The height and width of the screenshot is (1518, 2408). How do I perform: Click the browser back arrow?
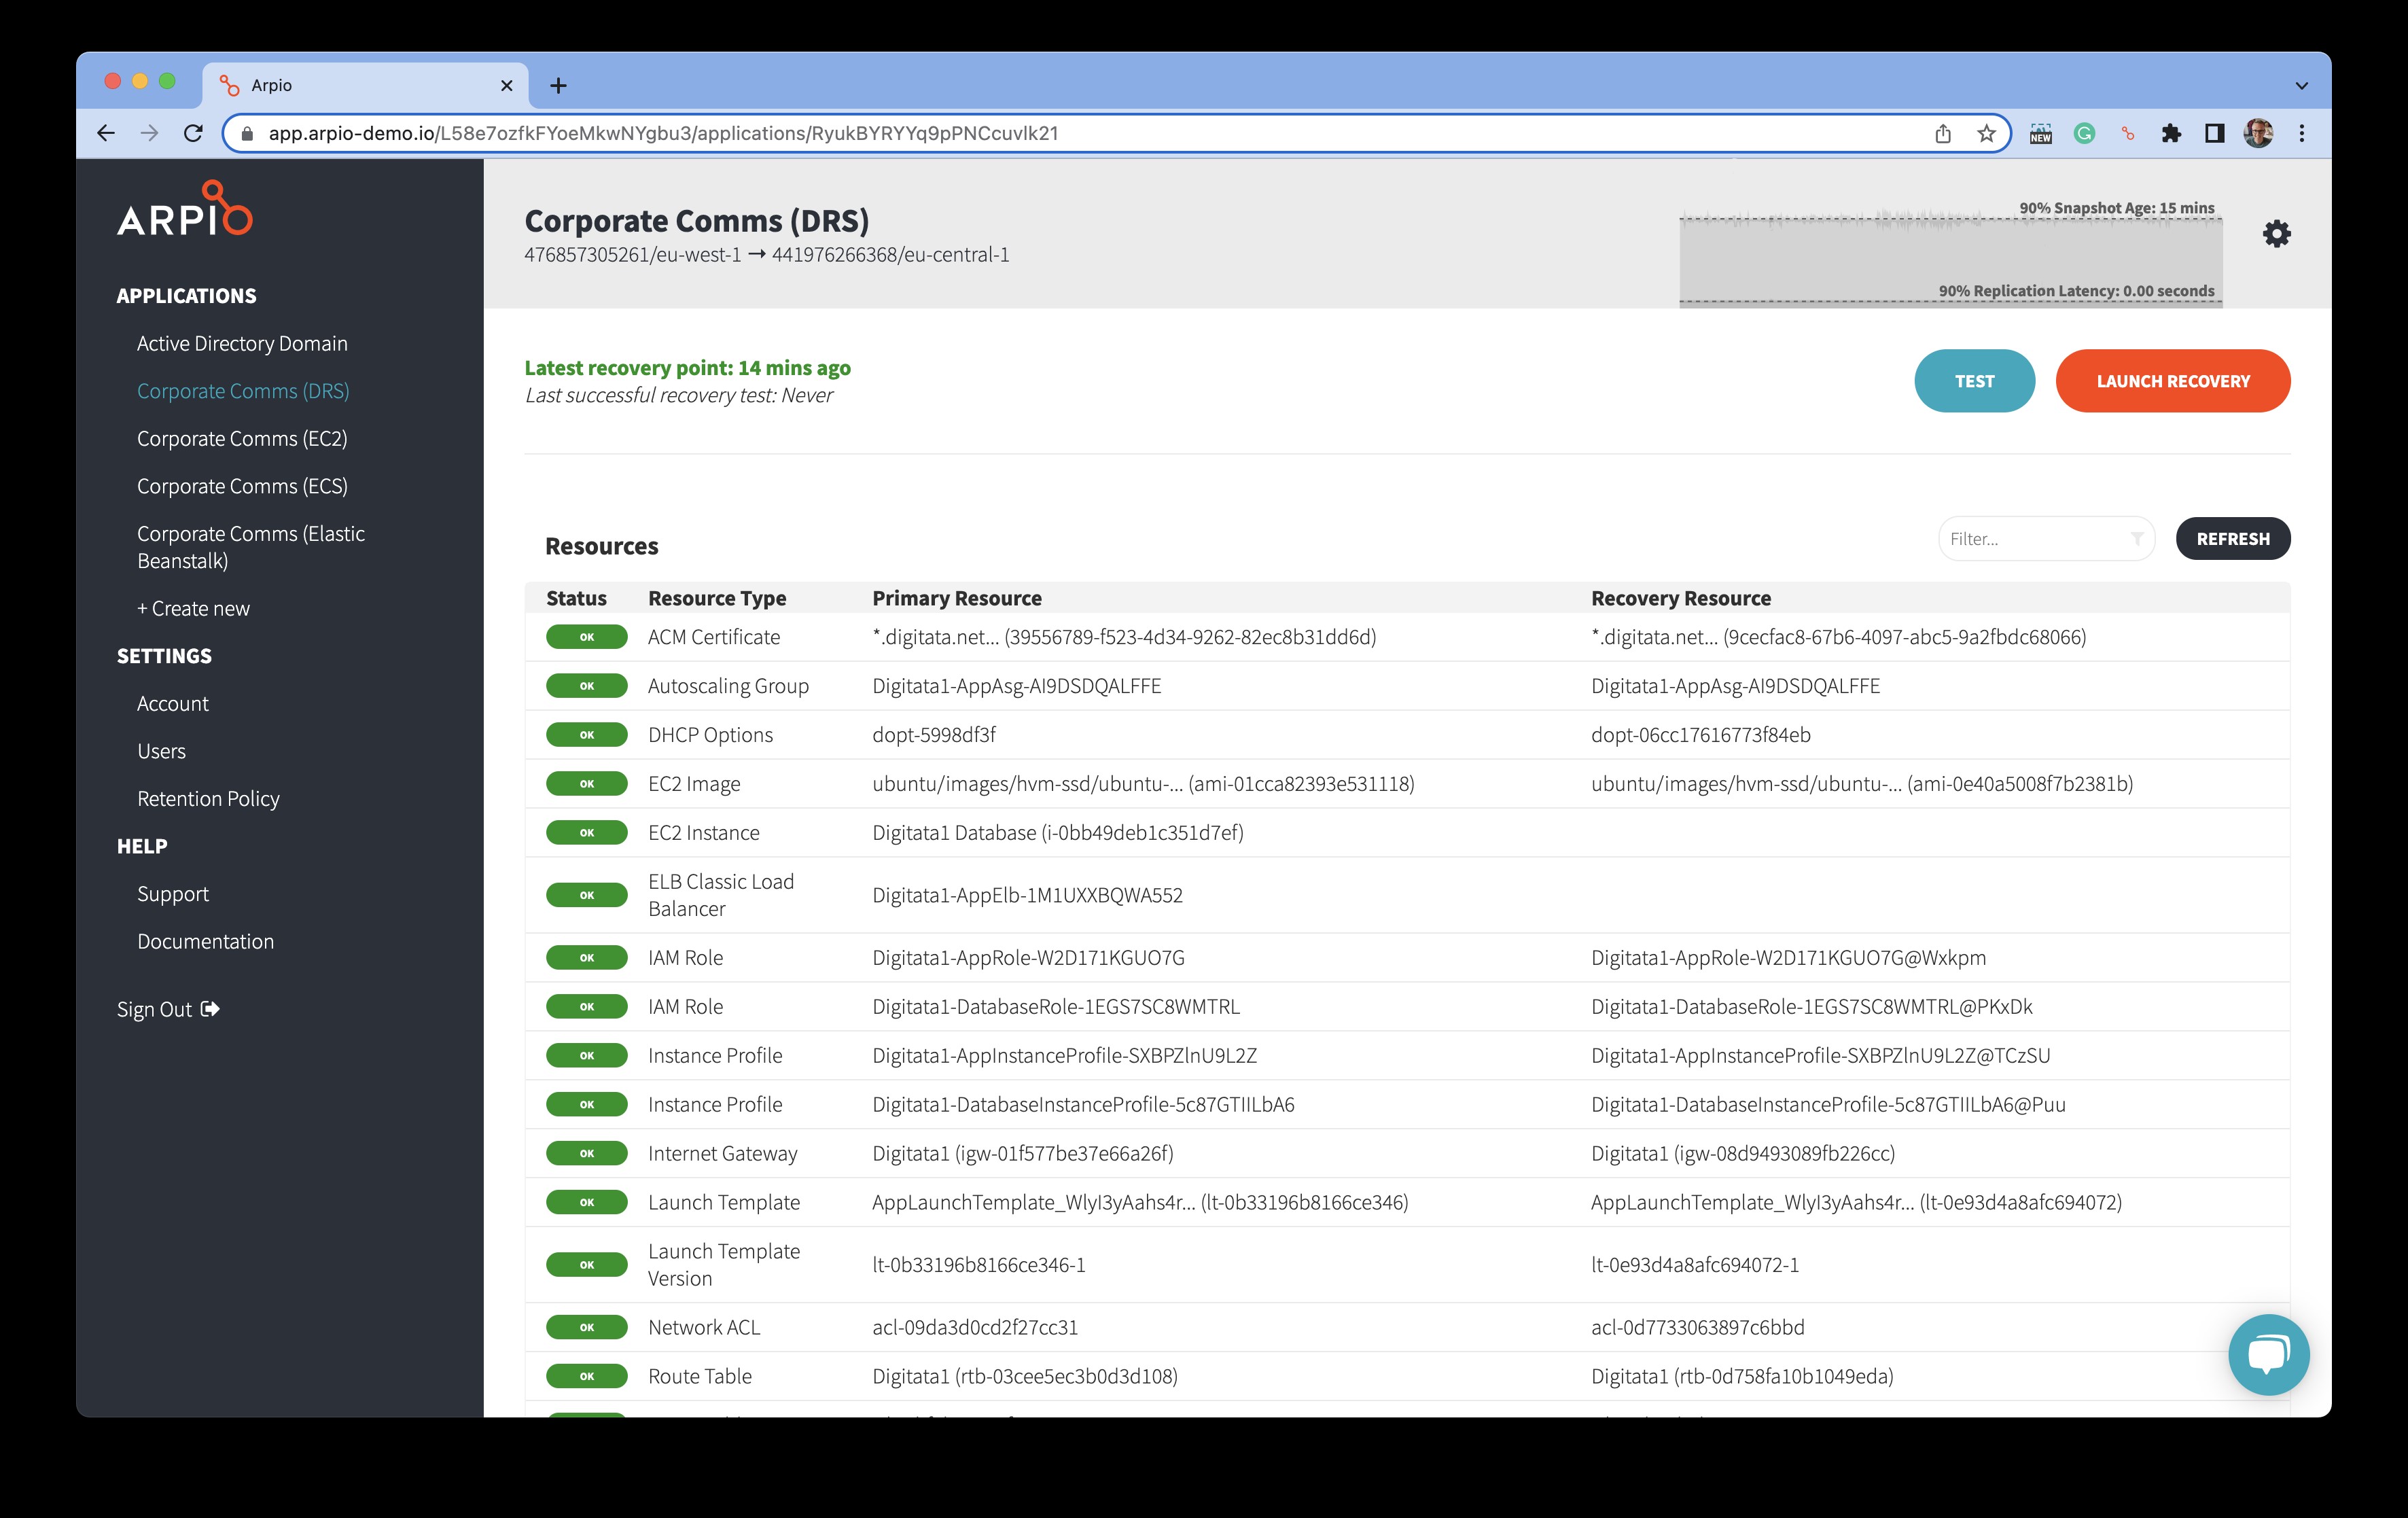click(106, 133)
